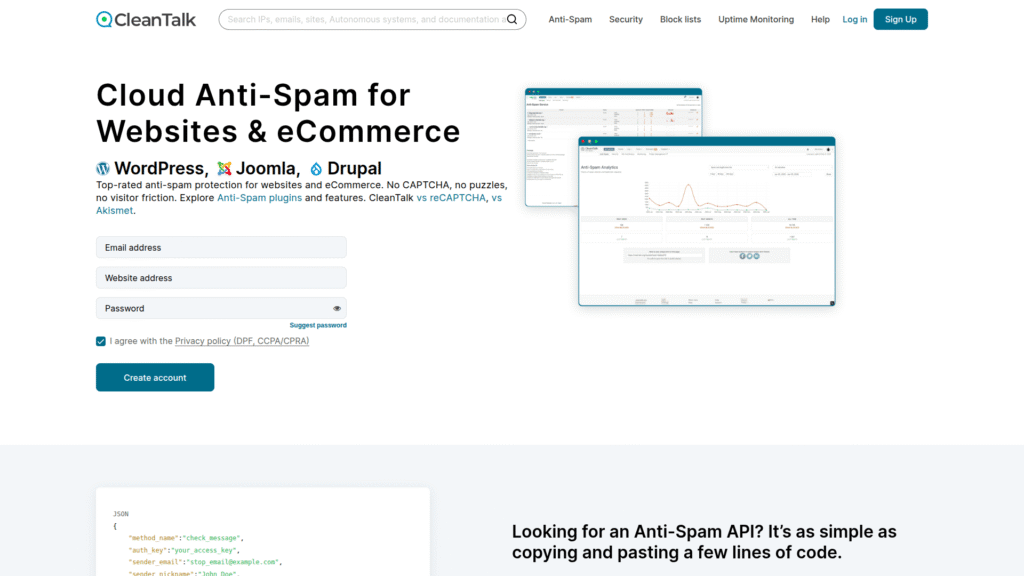Image resolution: width=1024 pixels, height=576 pixels.
Task: Click the CleanTalk logo
Action: point(146,20)
